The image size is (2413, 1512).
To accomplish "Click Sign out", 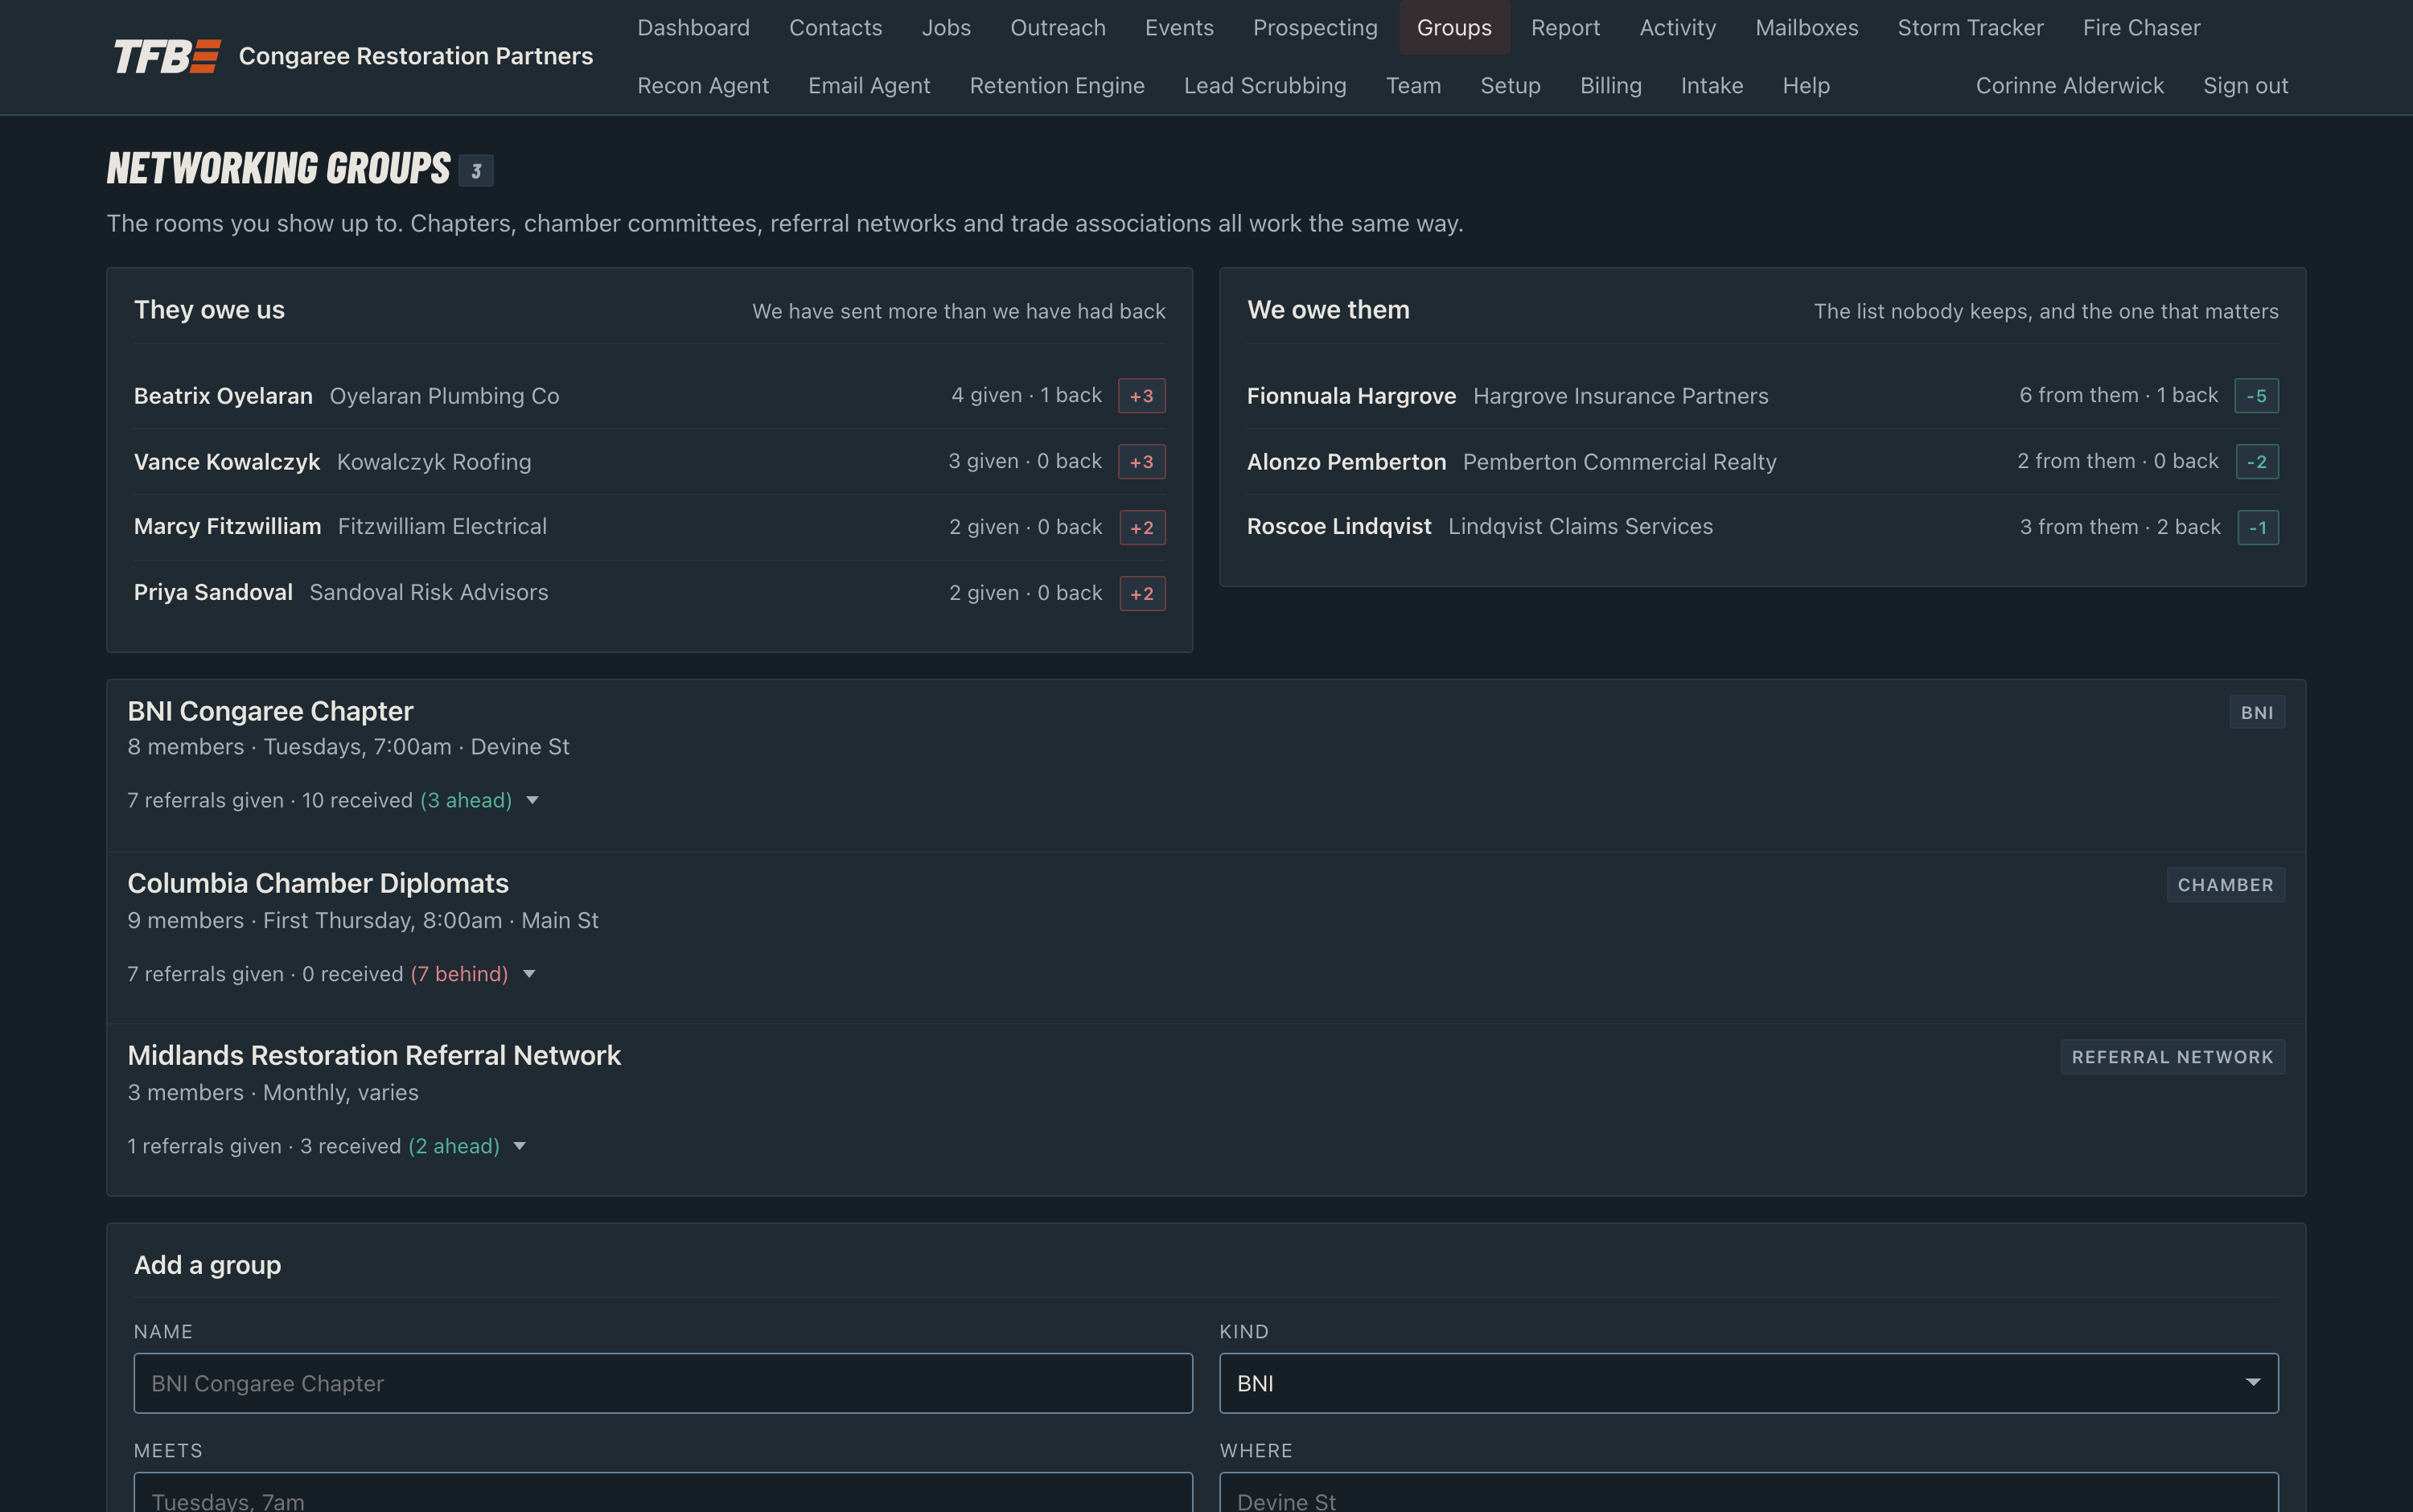I will pyautogui.click(x=2245, y=85).
